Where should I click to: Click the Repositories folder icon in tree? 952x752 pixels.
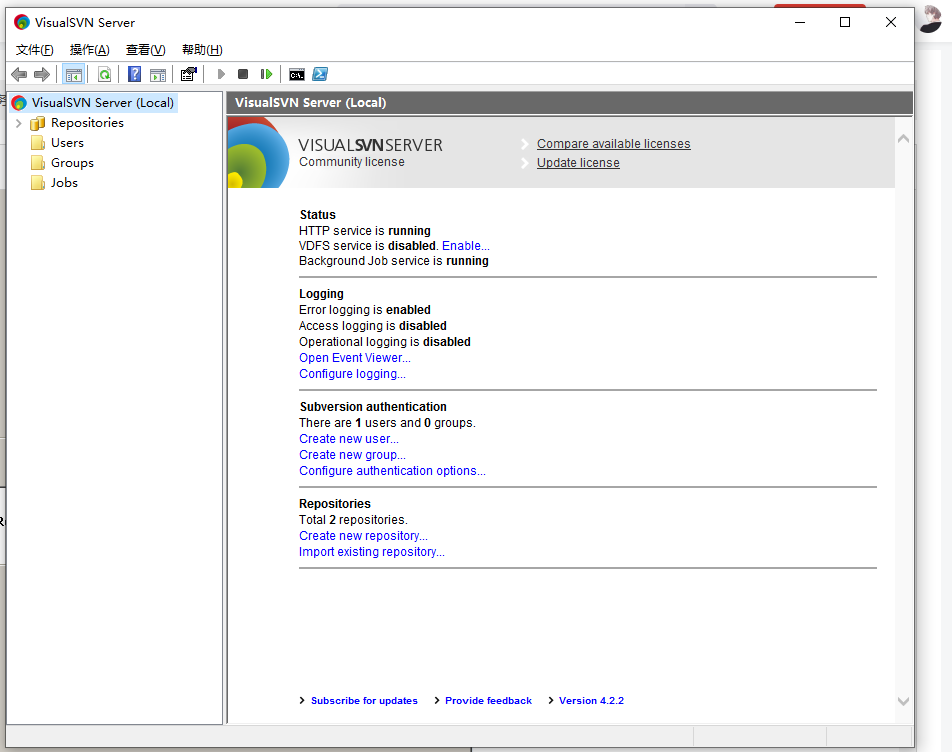(38, 123)
